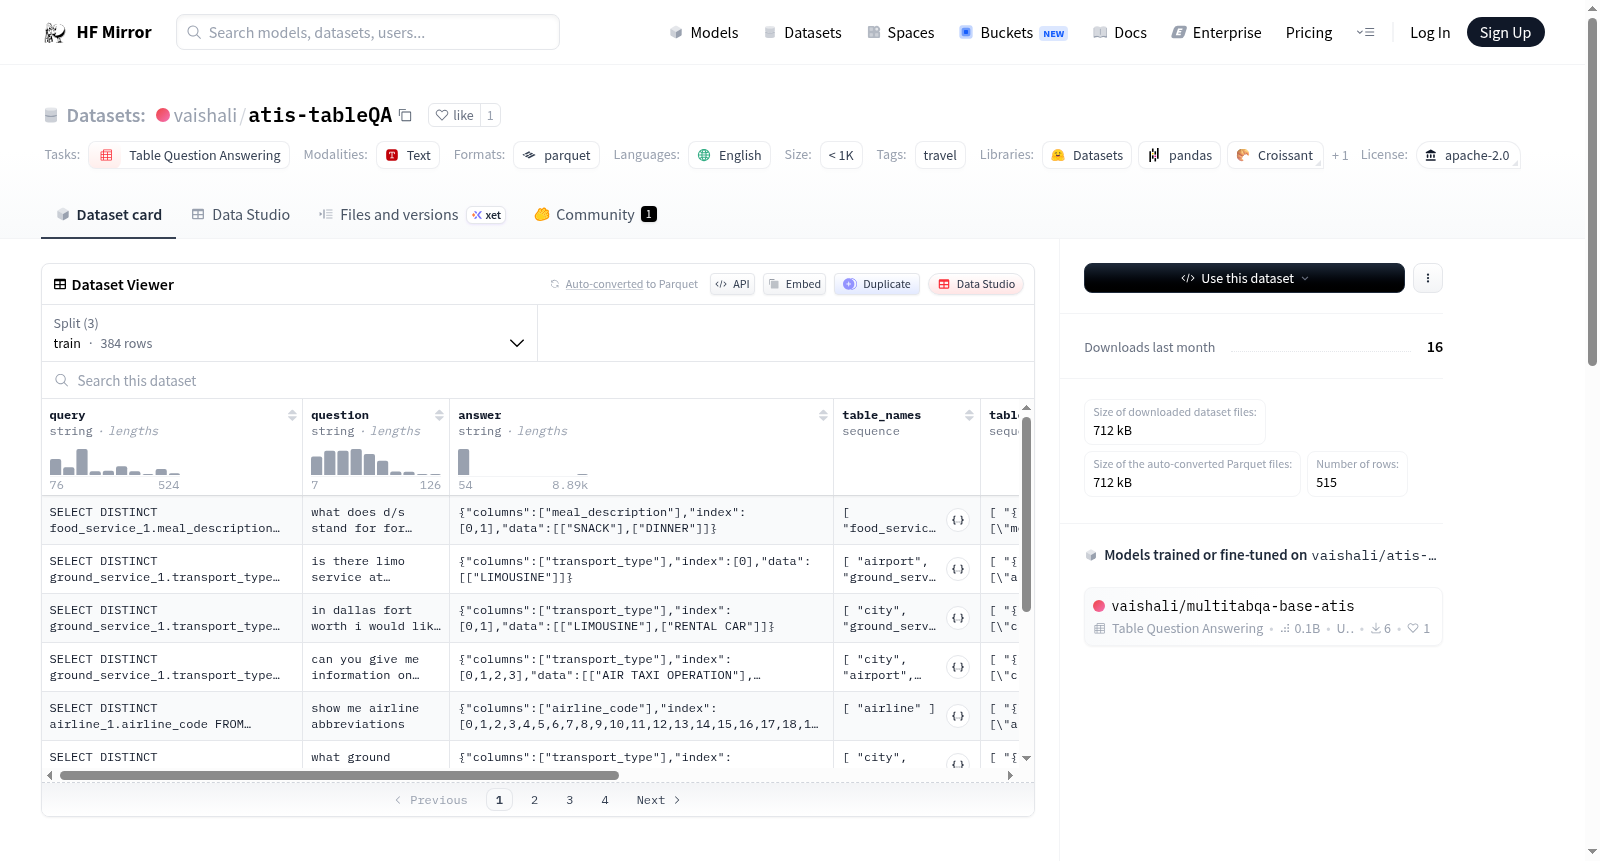1600x861 pixels.
Task: Open the vaishali user profile link
Action: 205,115
